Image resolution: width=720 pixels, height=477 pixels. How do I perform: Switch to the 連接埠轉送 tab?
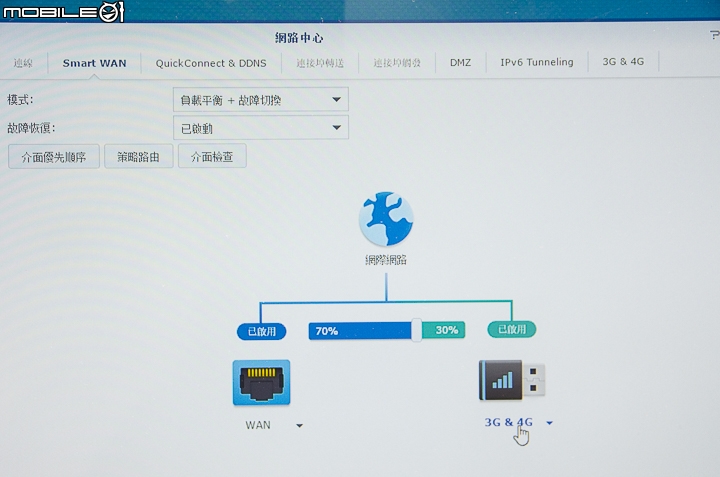[x=320, y=63]
